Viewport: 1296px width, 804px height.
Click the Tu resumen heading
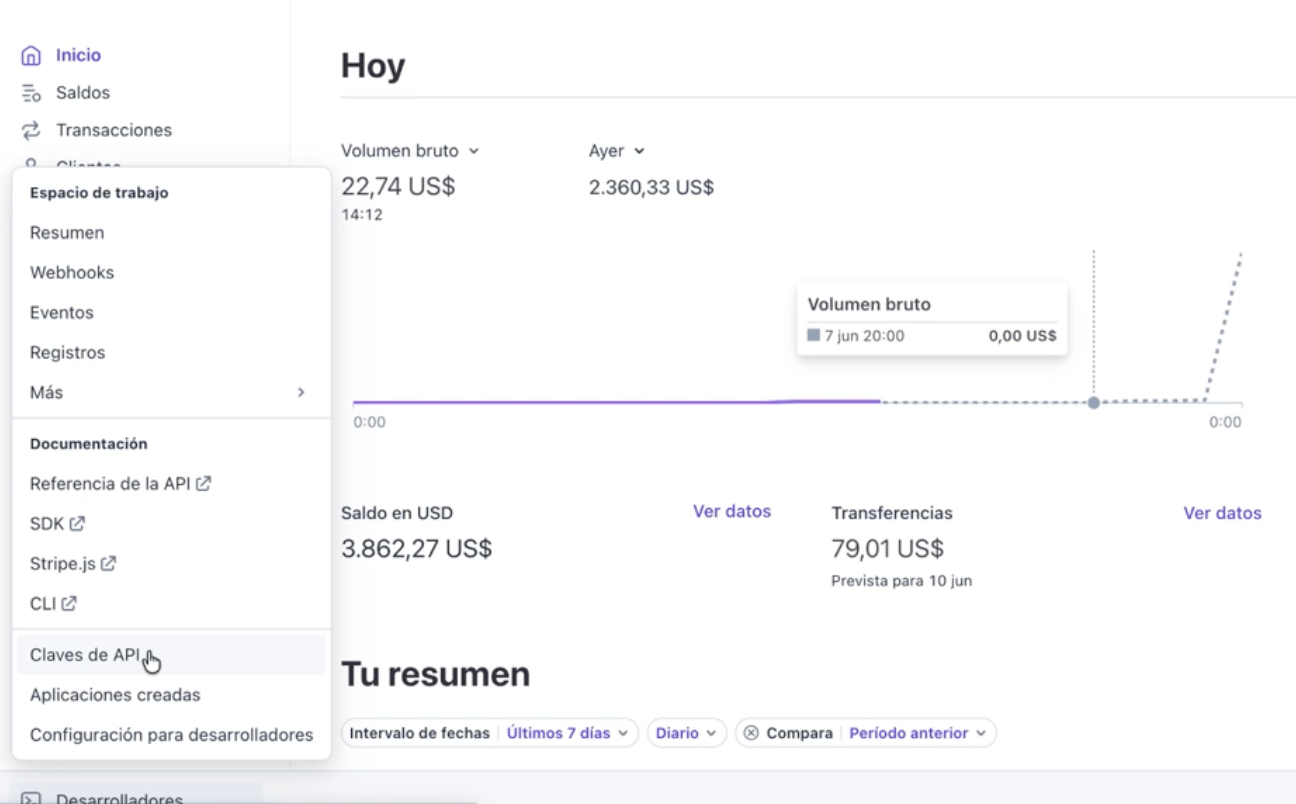point(435,675)
